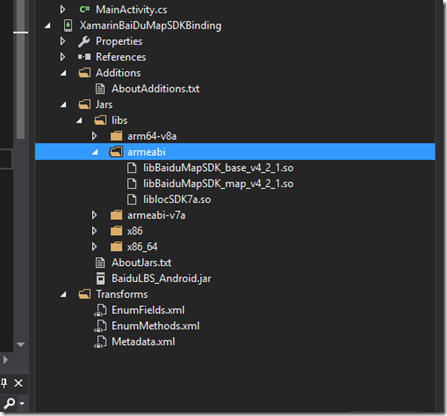Click file icon of libBaiduMapSDK_base_v4_2_1.so

point(132,168)
